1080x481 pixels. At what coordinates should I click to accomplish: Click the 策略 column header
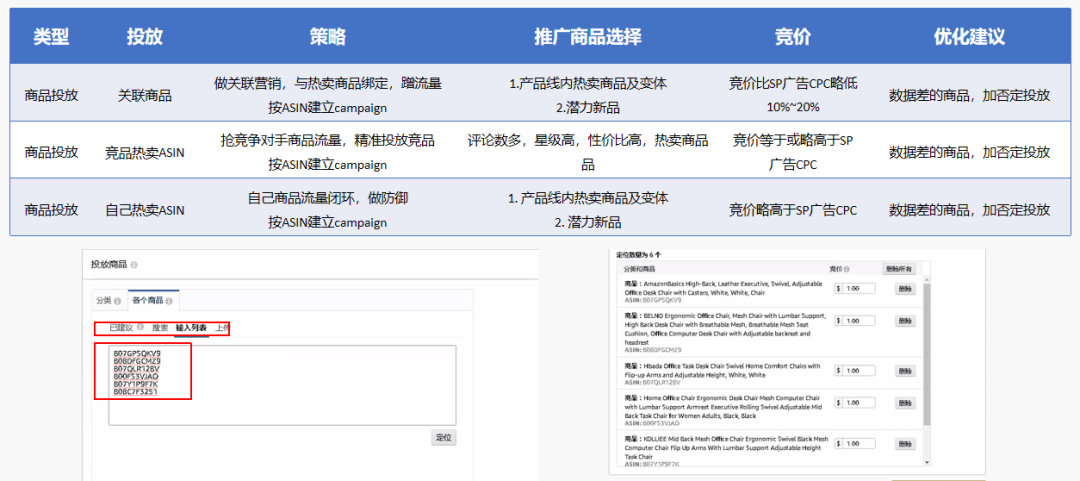328,37
